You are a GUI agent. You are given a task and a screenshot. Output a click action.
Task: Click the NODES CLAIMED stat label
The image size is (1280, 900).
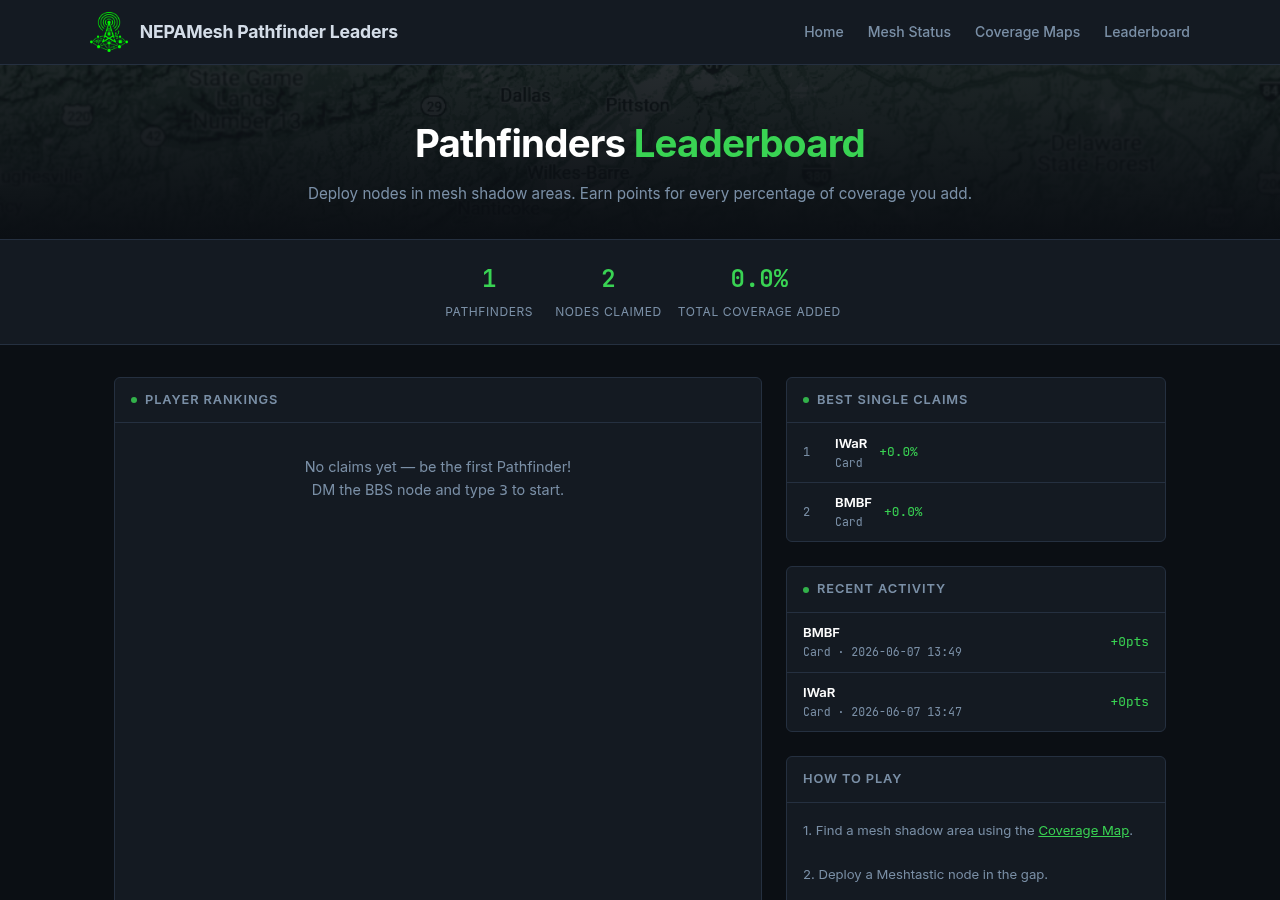(608, 312)
